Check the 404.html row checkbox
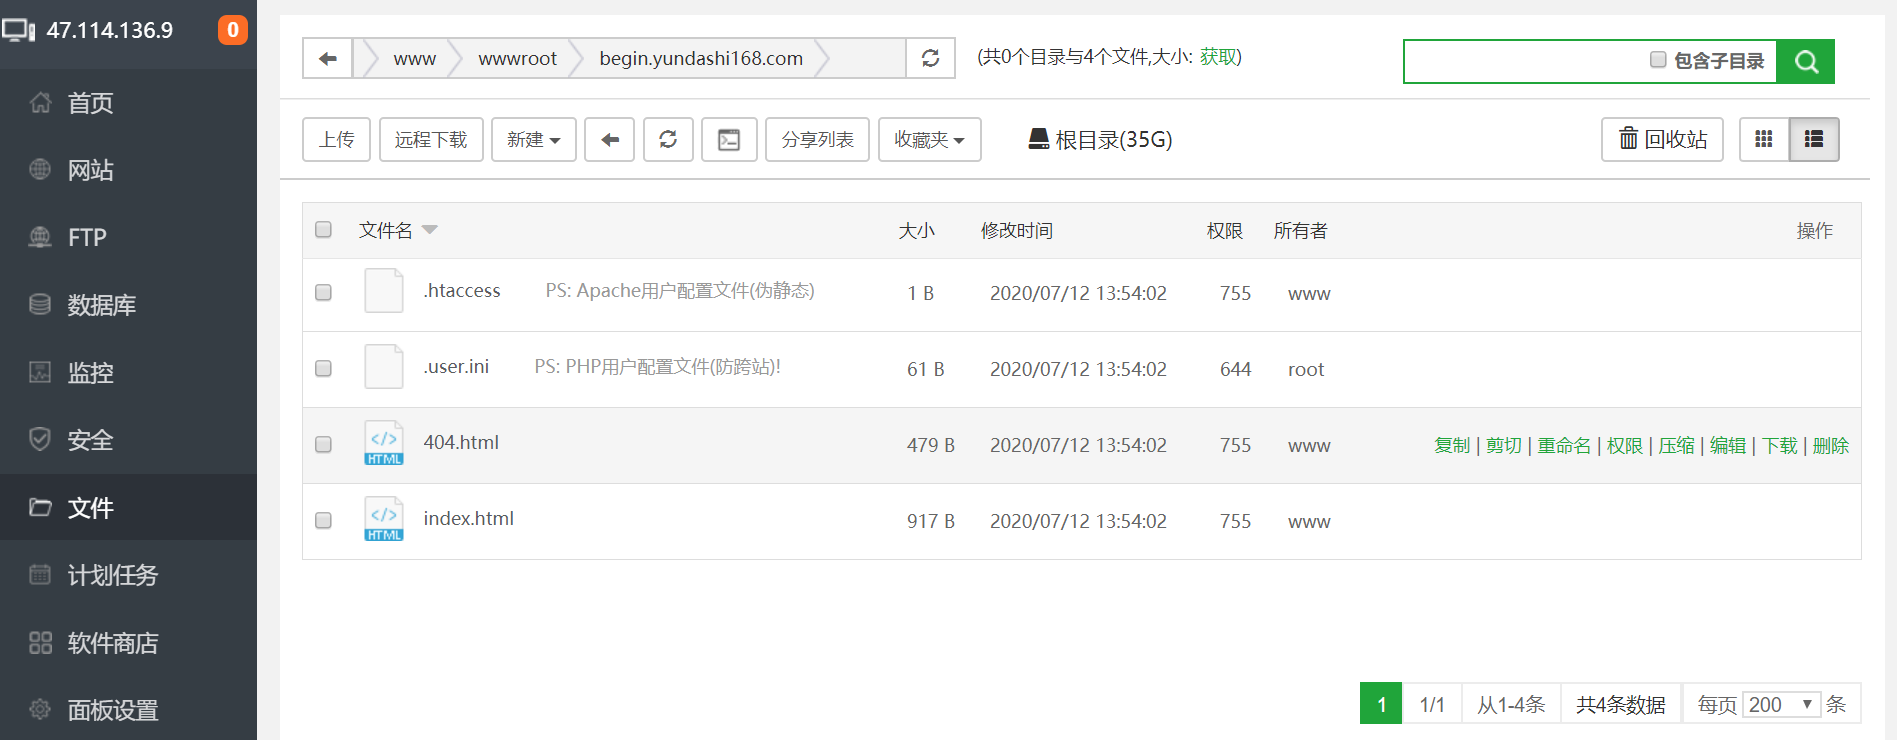 tap(323, 444)
